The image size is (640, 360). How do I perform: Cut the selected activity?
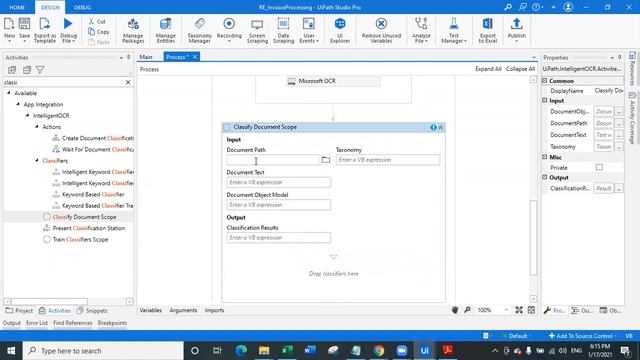coord(97,21)
